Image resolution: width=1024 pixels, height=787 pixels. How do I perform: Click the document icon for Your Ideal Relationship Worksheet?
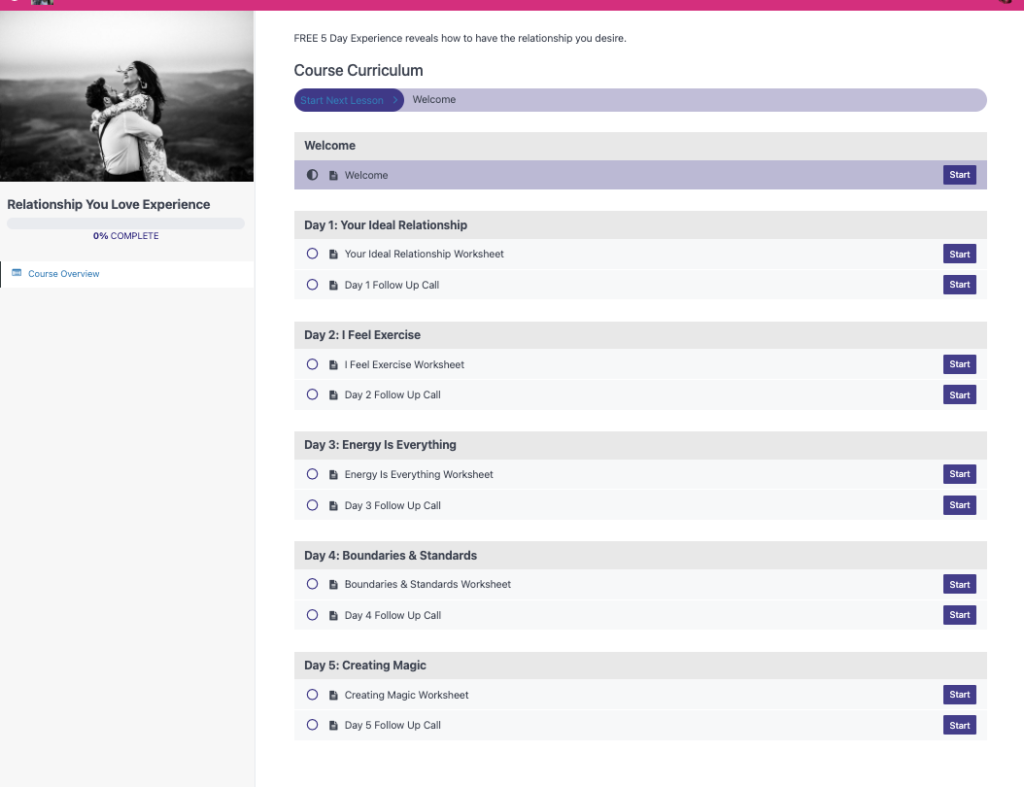333,254
